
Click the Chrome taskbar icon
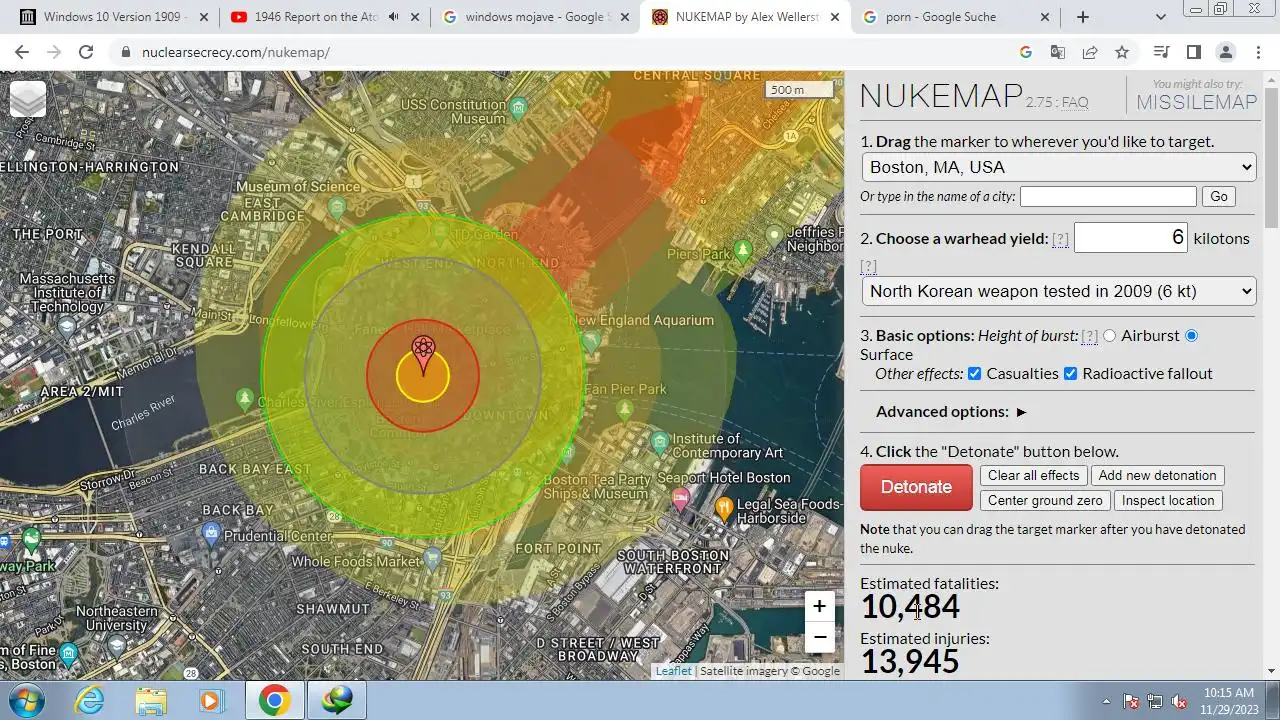pos(274,700)
